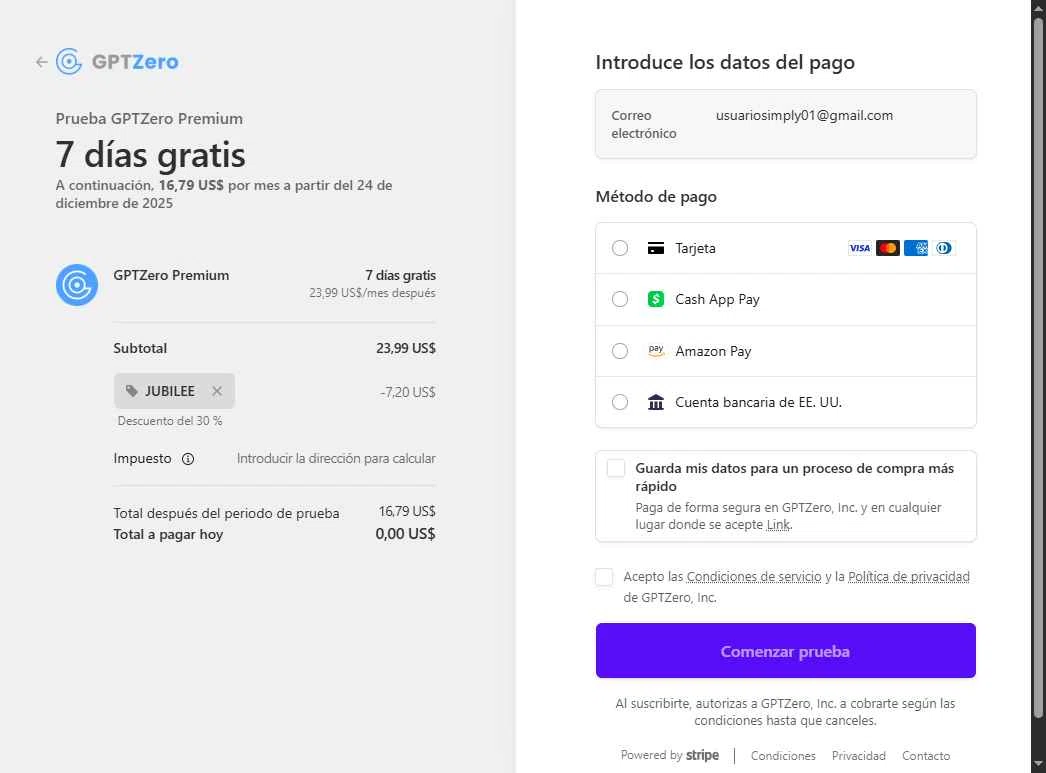The height and width of the screenshot is (773, 1046).
Task: Click the Amazon Pay logo icon
Action: [x=656, y=351]
